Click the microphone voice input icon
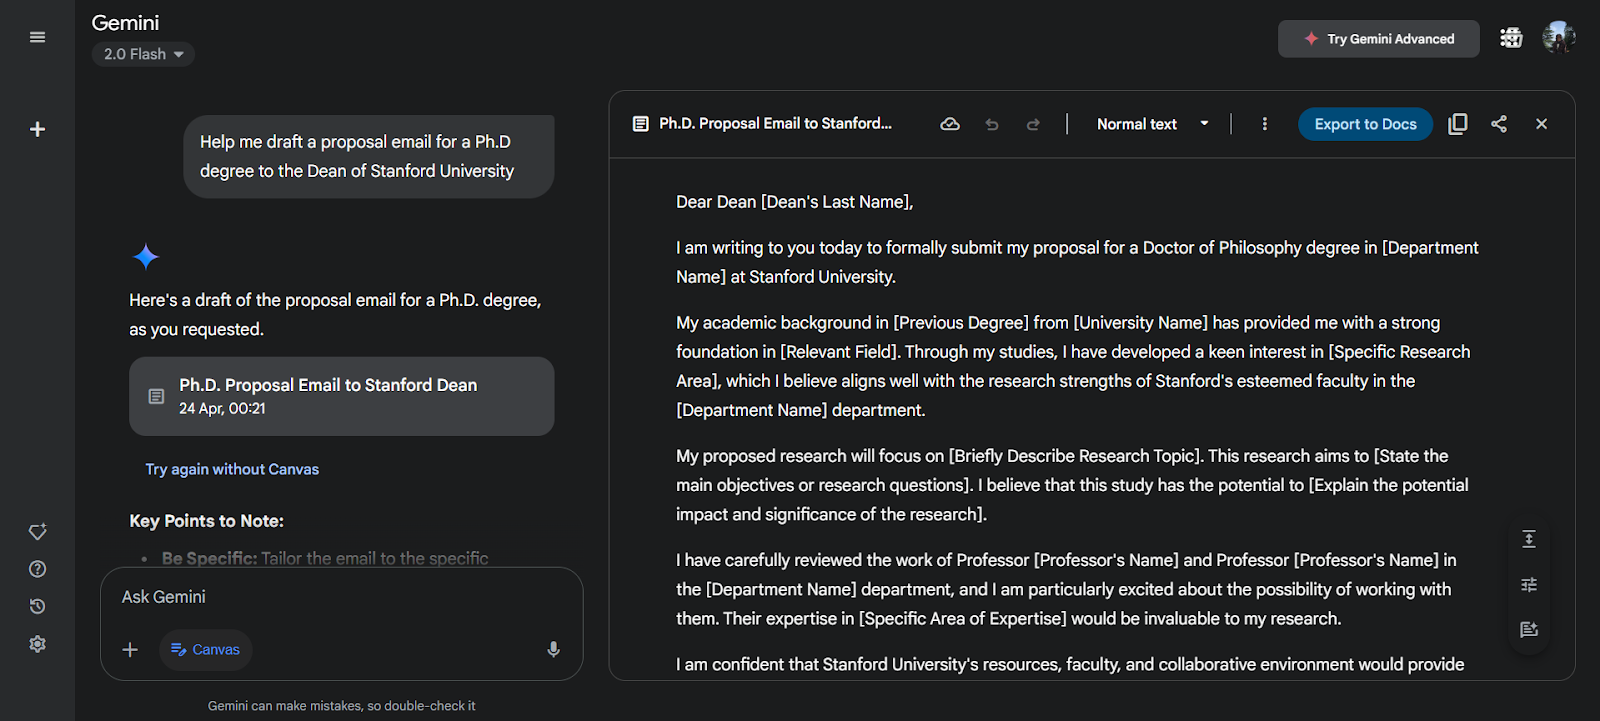The height and width of the screenshot is (721, 1600). point(553,650)
